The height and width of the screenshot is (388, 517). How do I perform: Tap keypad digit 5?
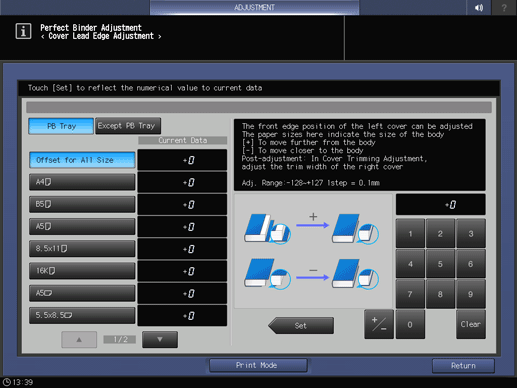pos(440,264)
